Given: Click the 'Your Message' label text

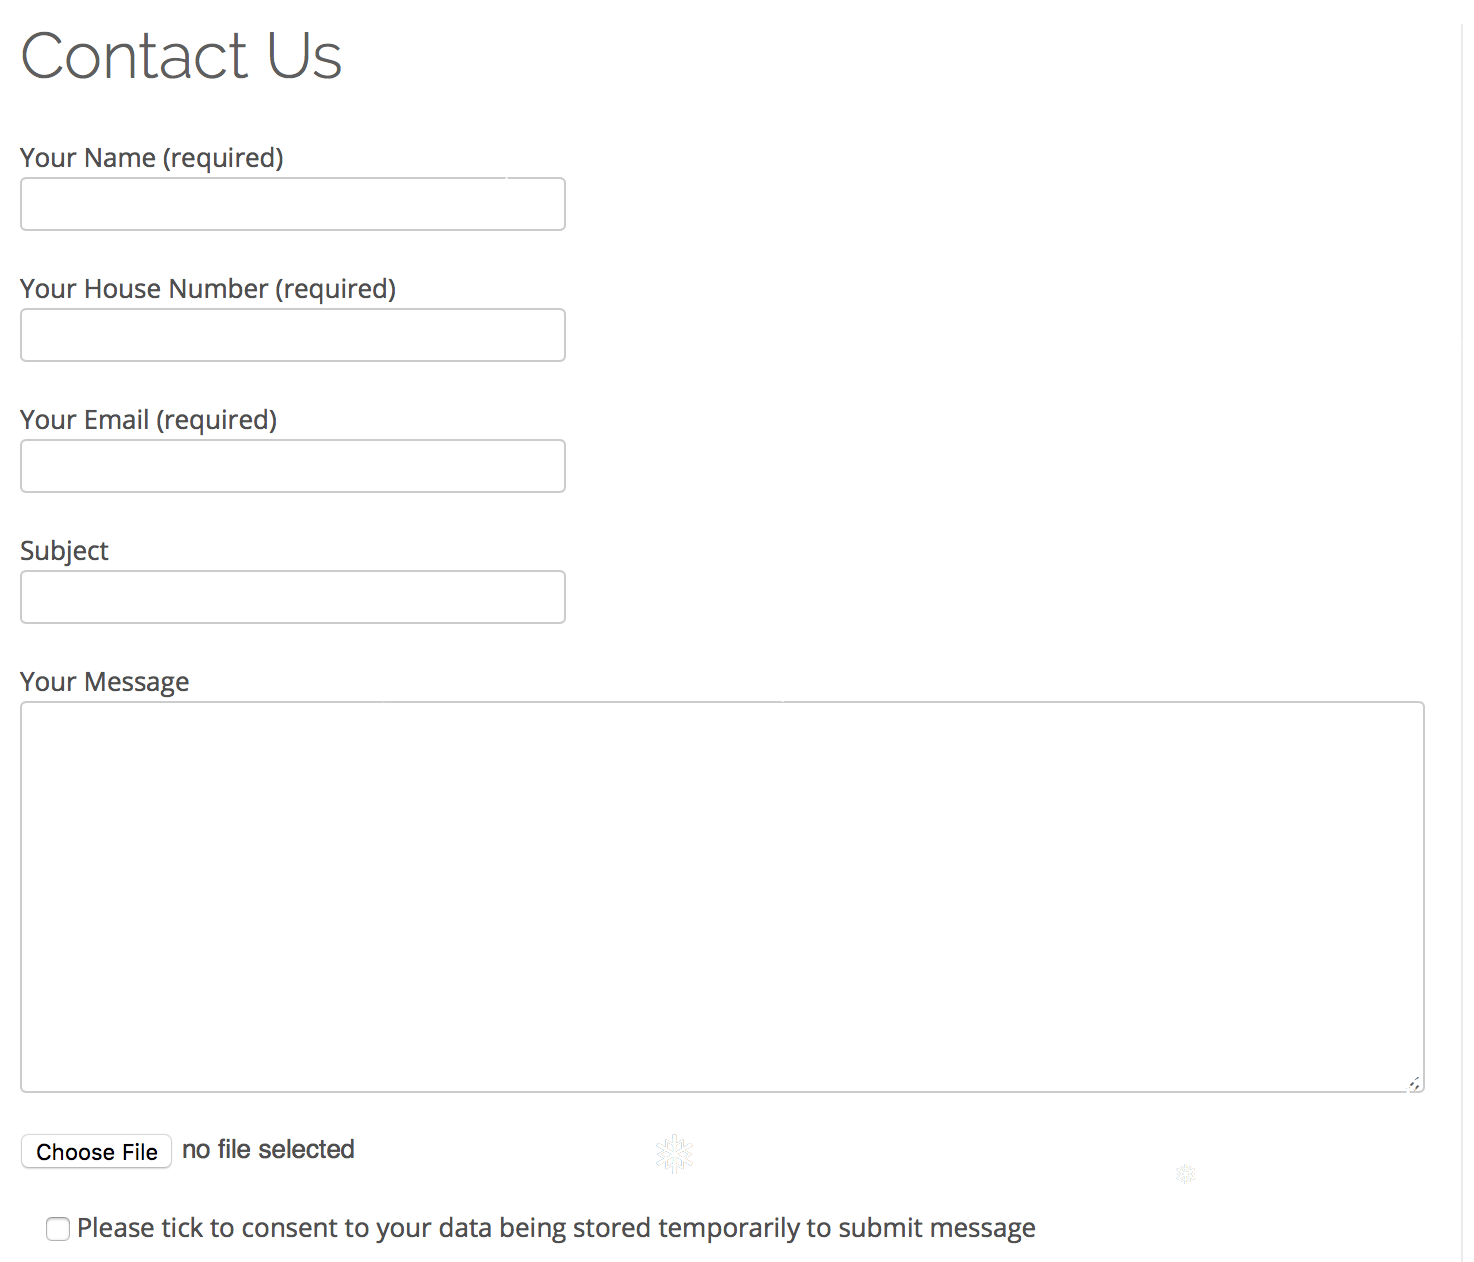Looking at the screenshot, I should [x=105, y=682].
